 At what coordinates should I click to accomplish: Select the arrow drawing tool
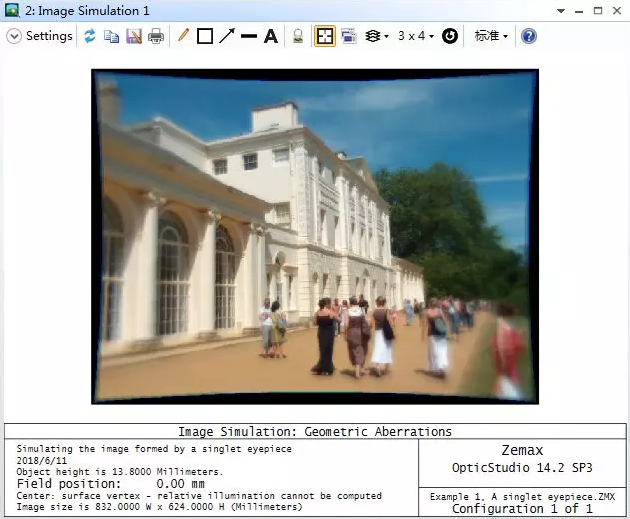click(x=227, y=36)
